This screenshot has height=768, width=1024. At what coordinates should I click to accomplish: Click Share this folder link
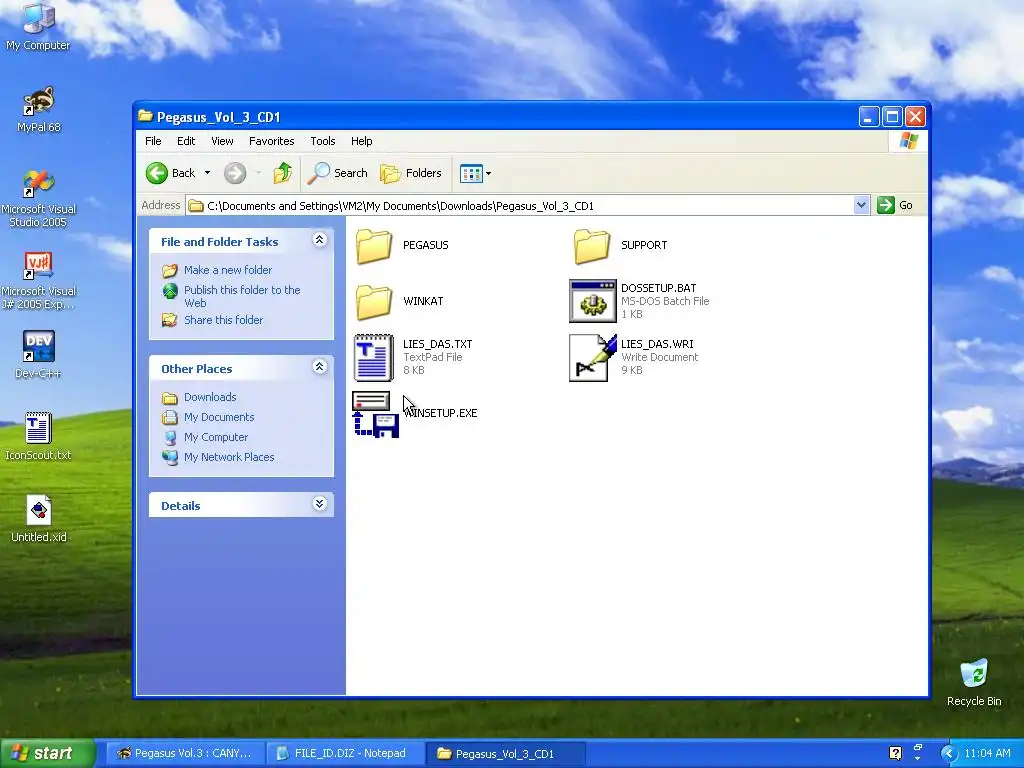223,320
